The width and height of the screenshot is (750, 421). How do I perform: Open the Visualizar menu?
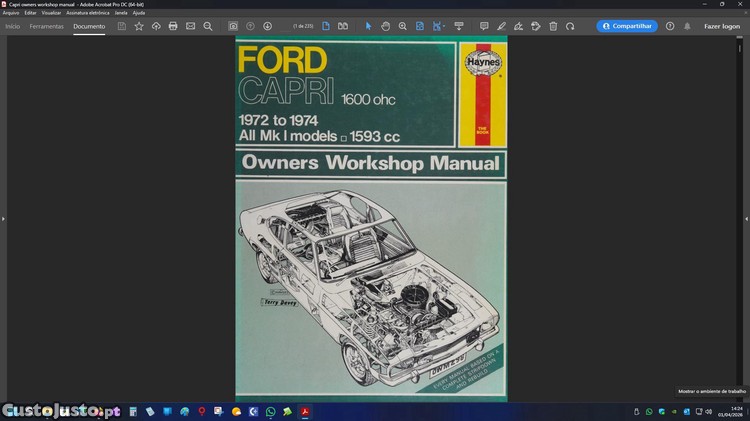coord(51,12)
